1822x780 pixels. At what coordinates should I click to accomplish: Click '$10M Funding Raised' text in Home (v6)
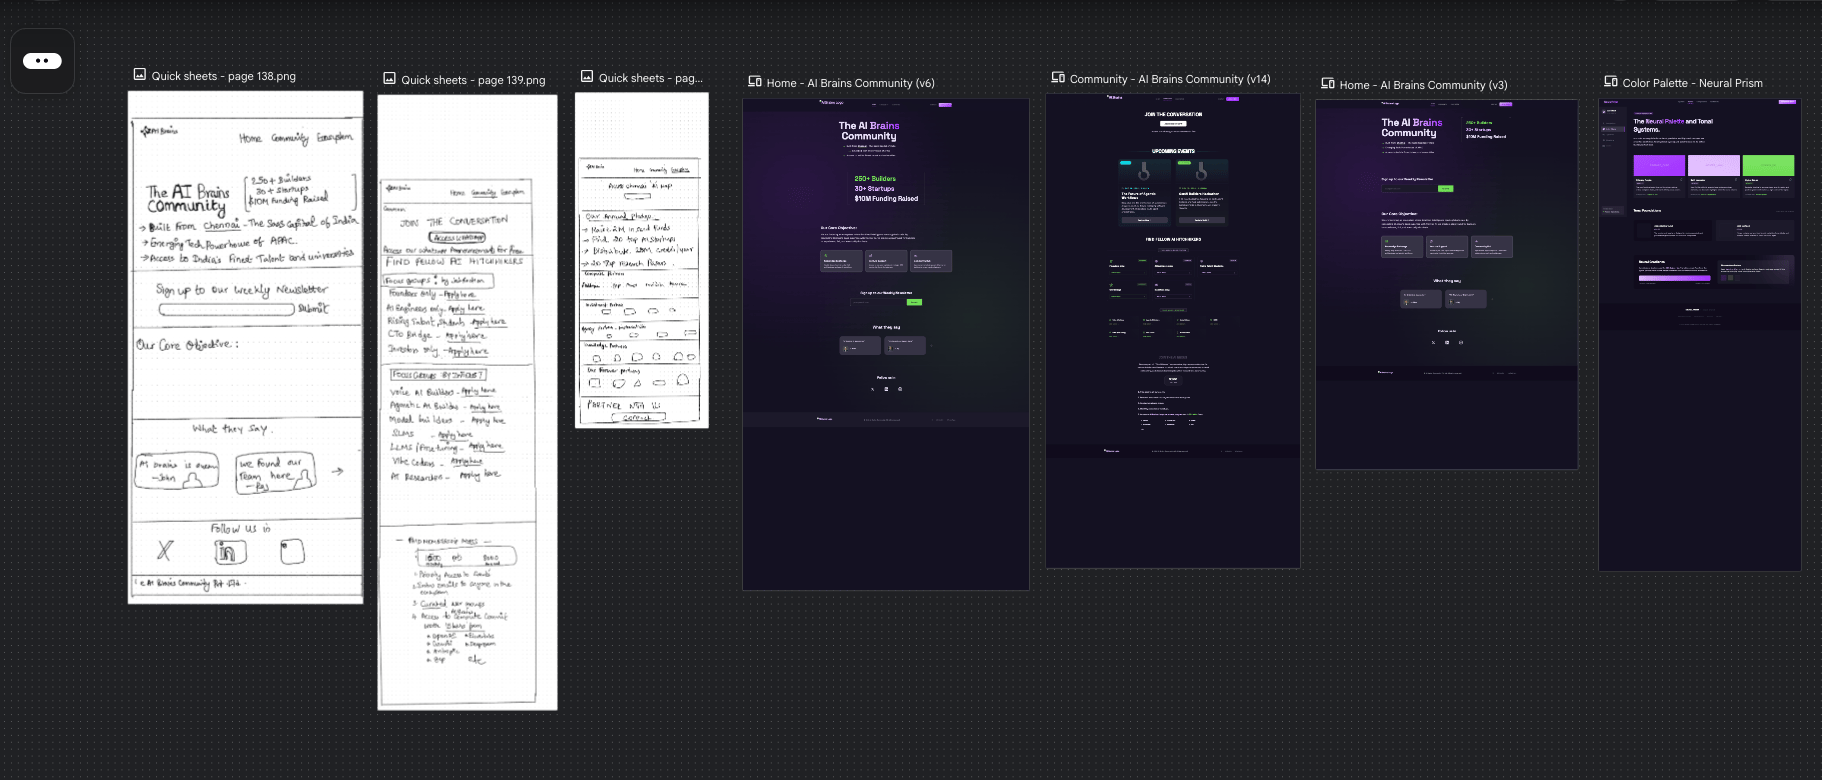pyautogui.click(x=886, y=199)
